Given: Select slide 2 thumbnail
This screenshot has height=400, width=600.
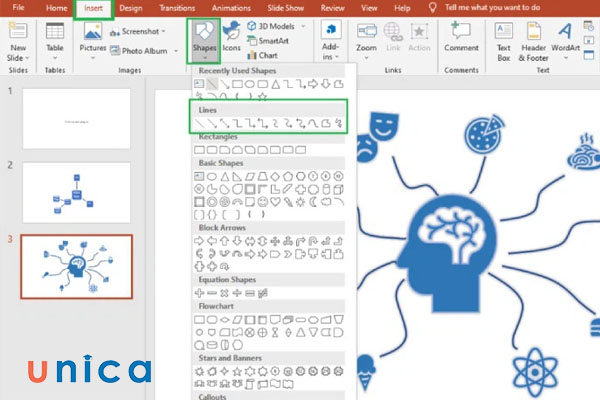Looking at the screenshot, I should [77, 193].
